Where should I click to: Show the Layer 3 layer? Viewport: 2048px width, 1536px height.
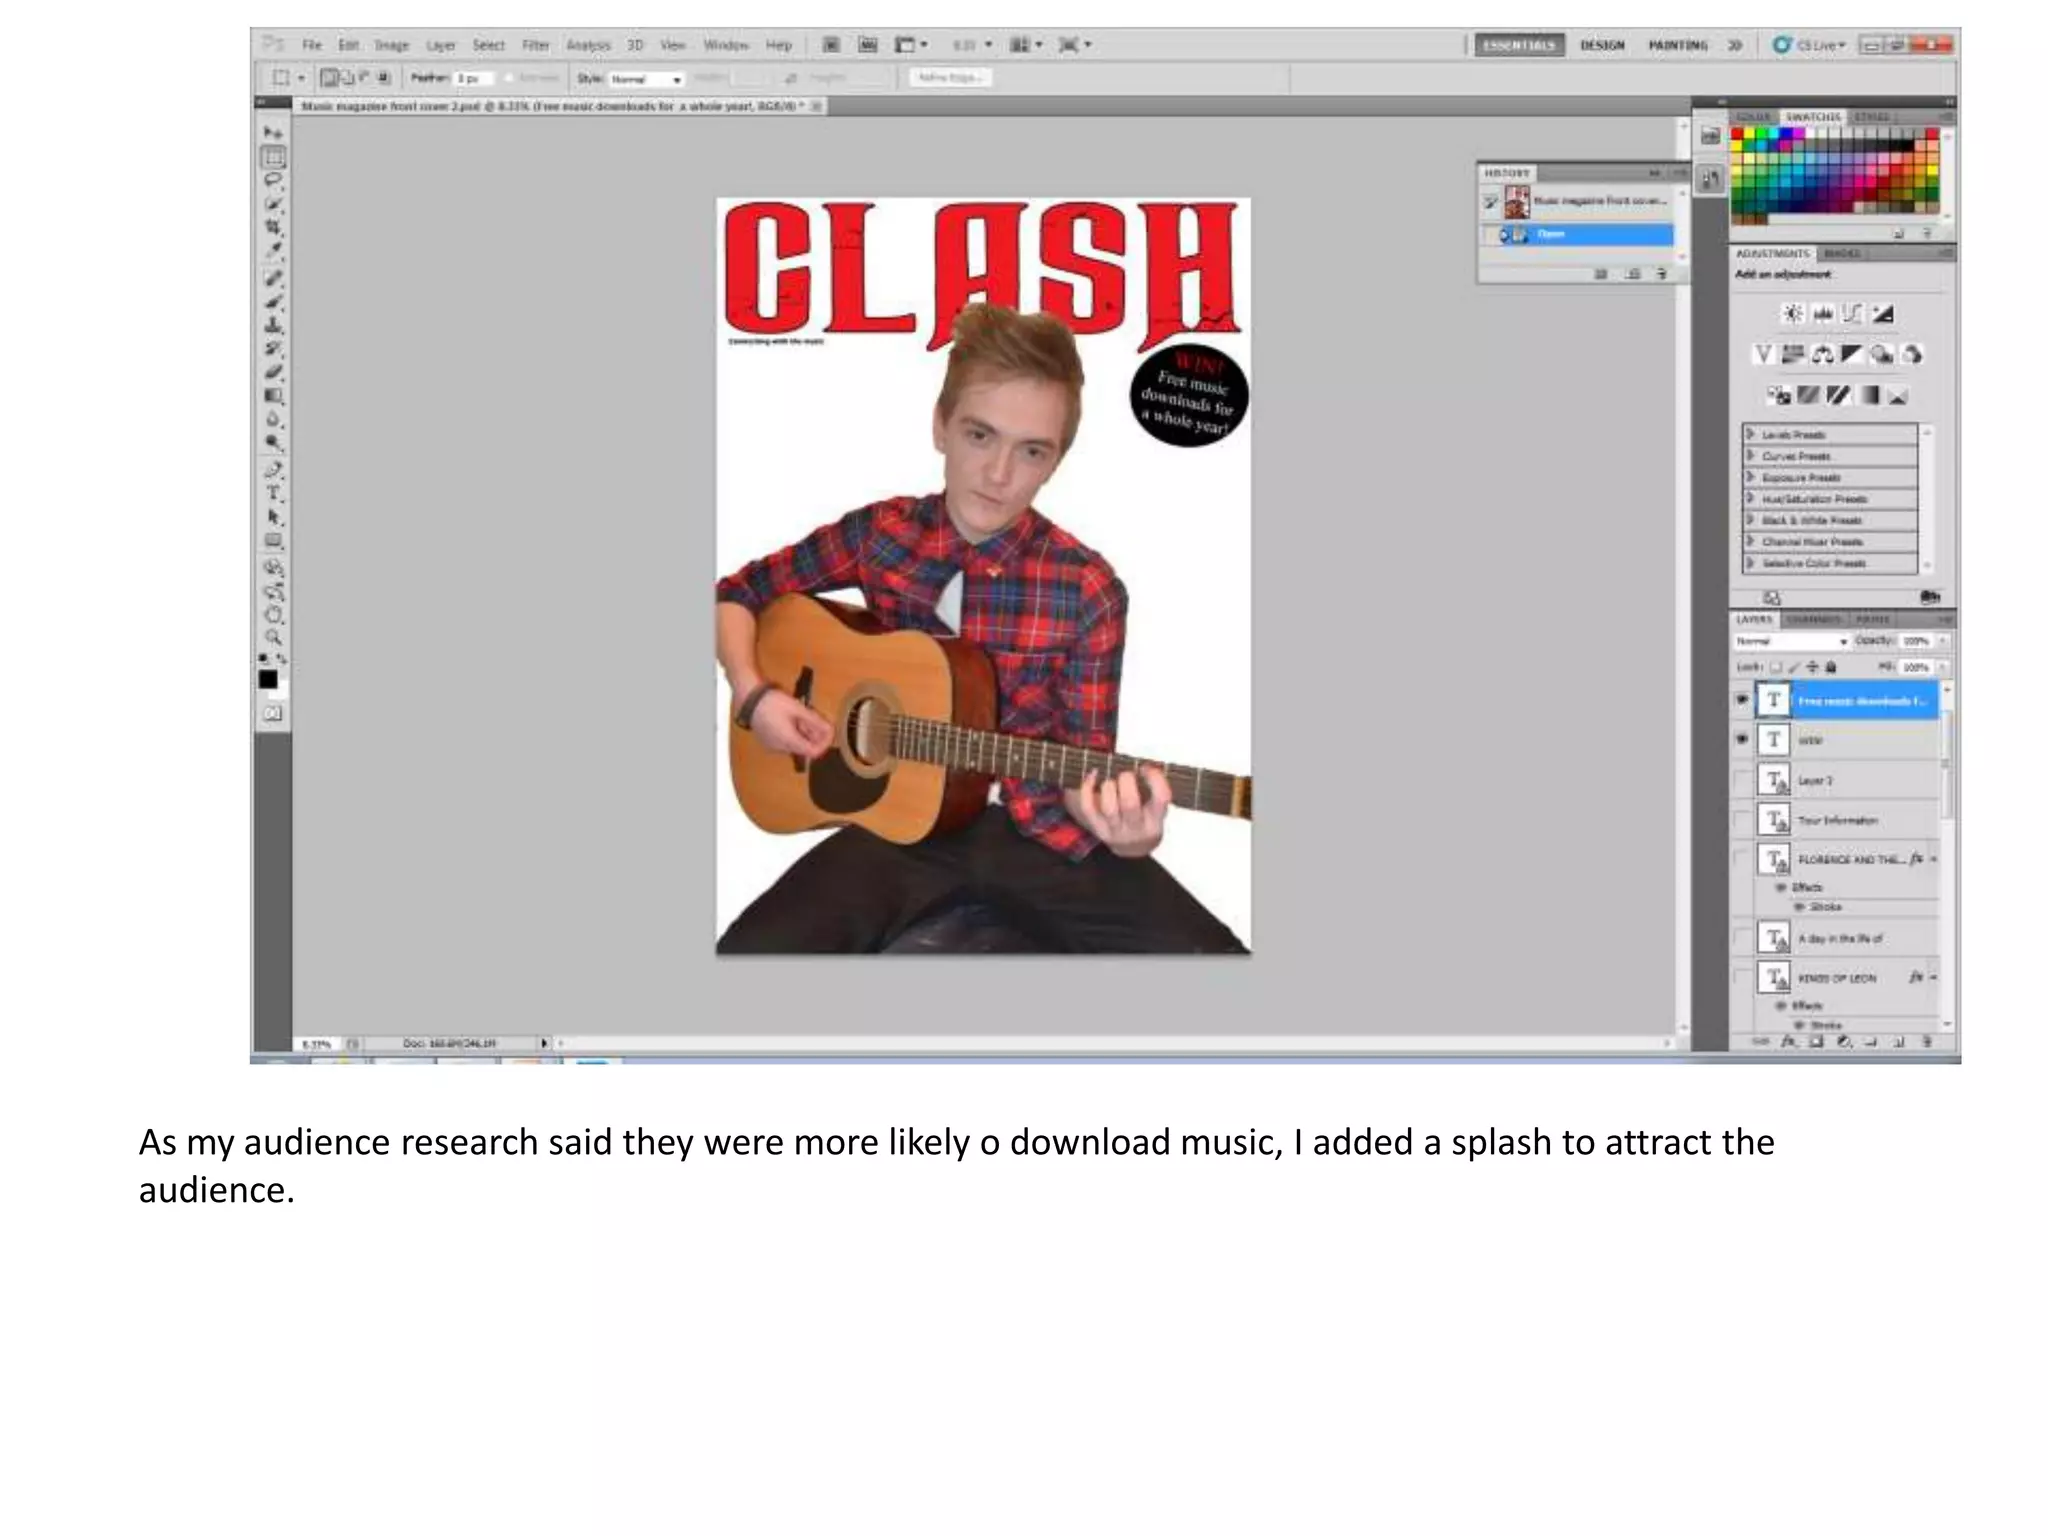[x=1742, y=779]
